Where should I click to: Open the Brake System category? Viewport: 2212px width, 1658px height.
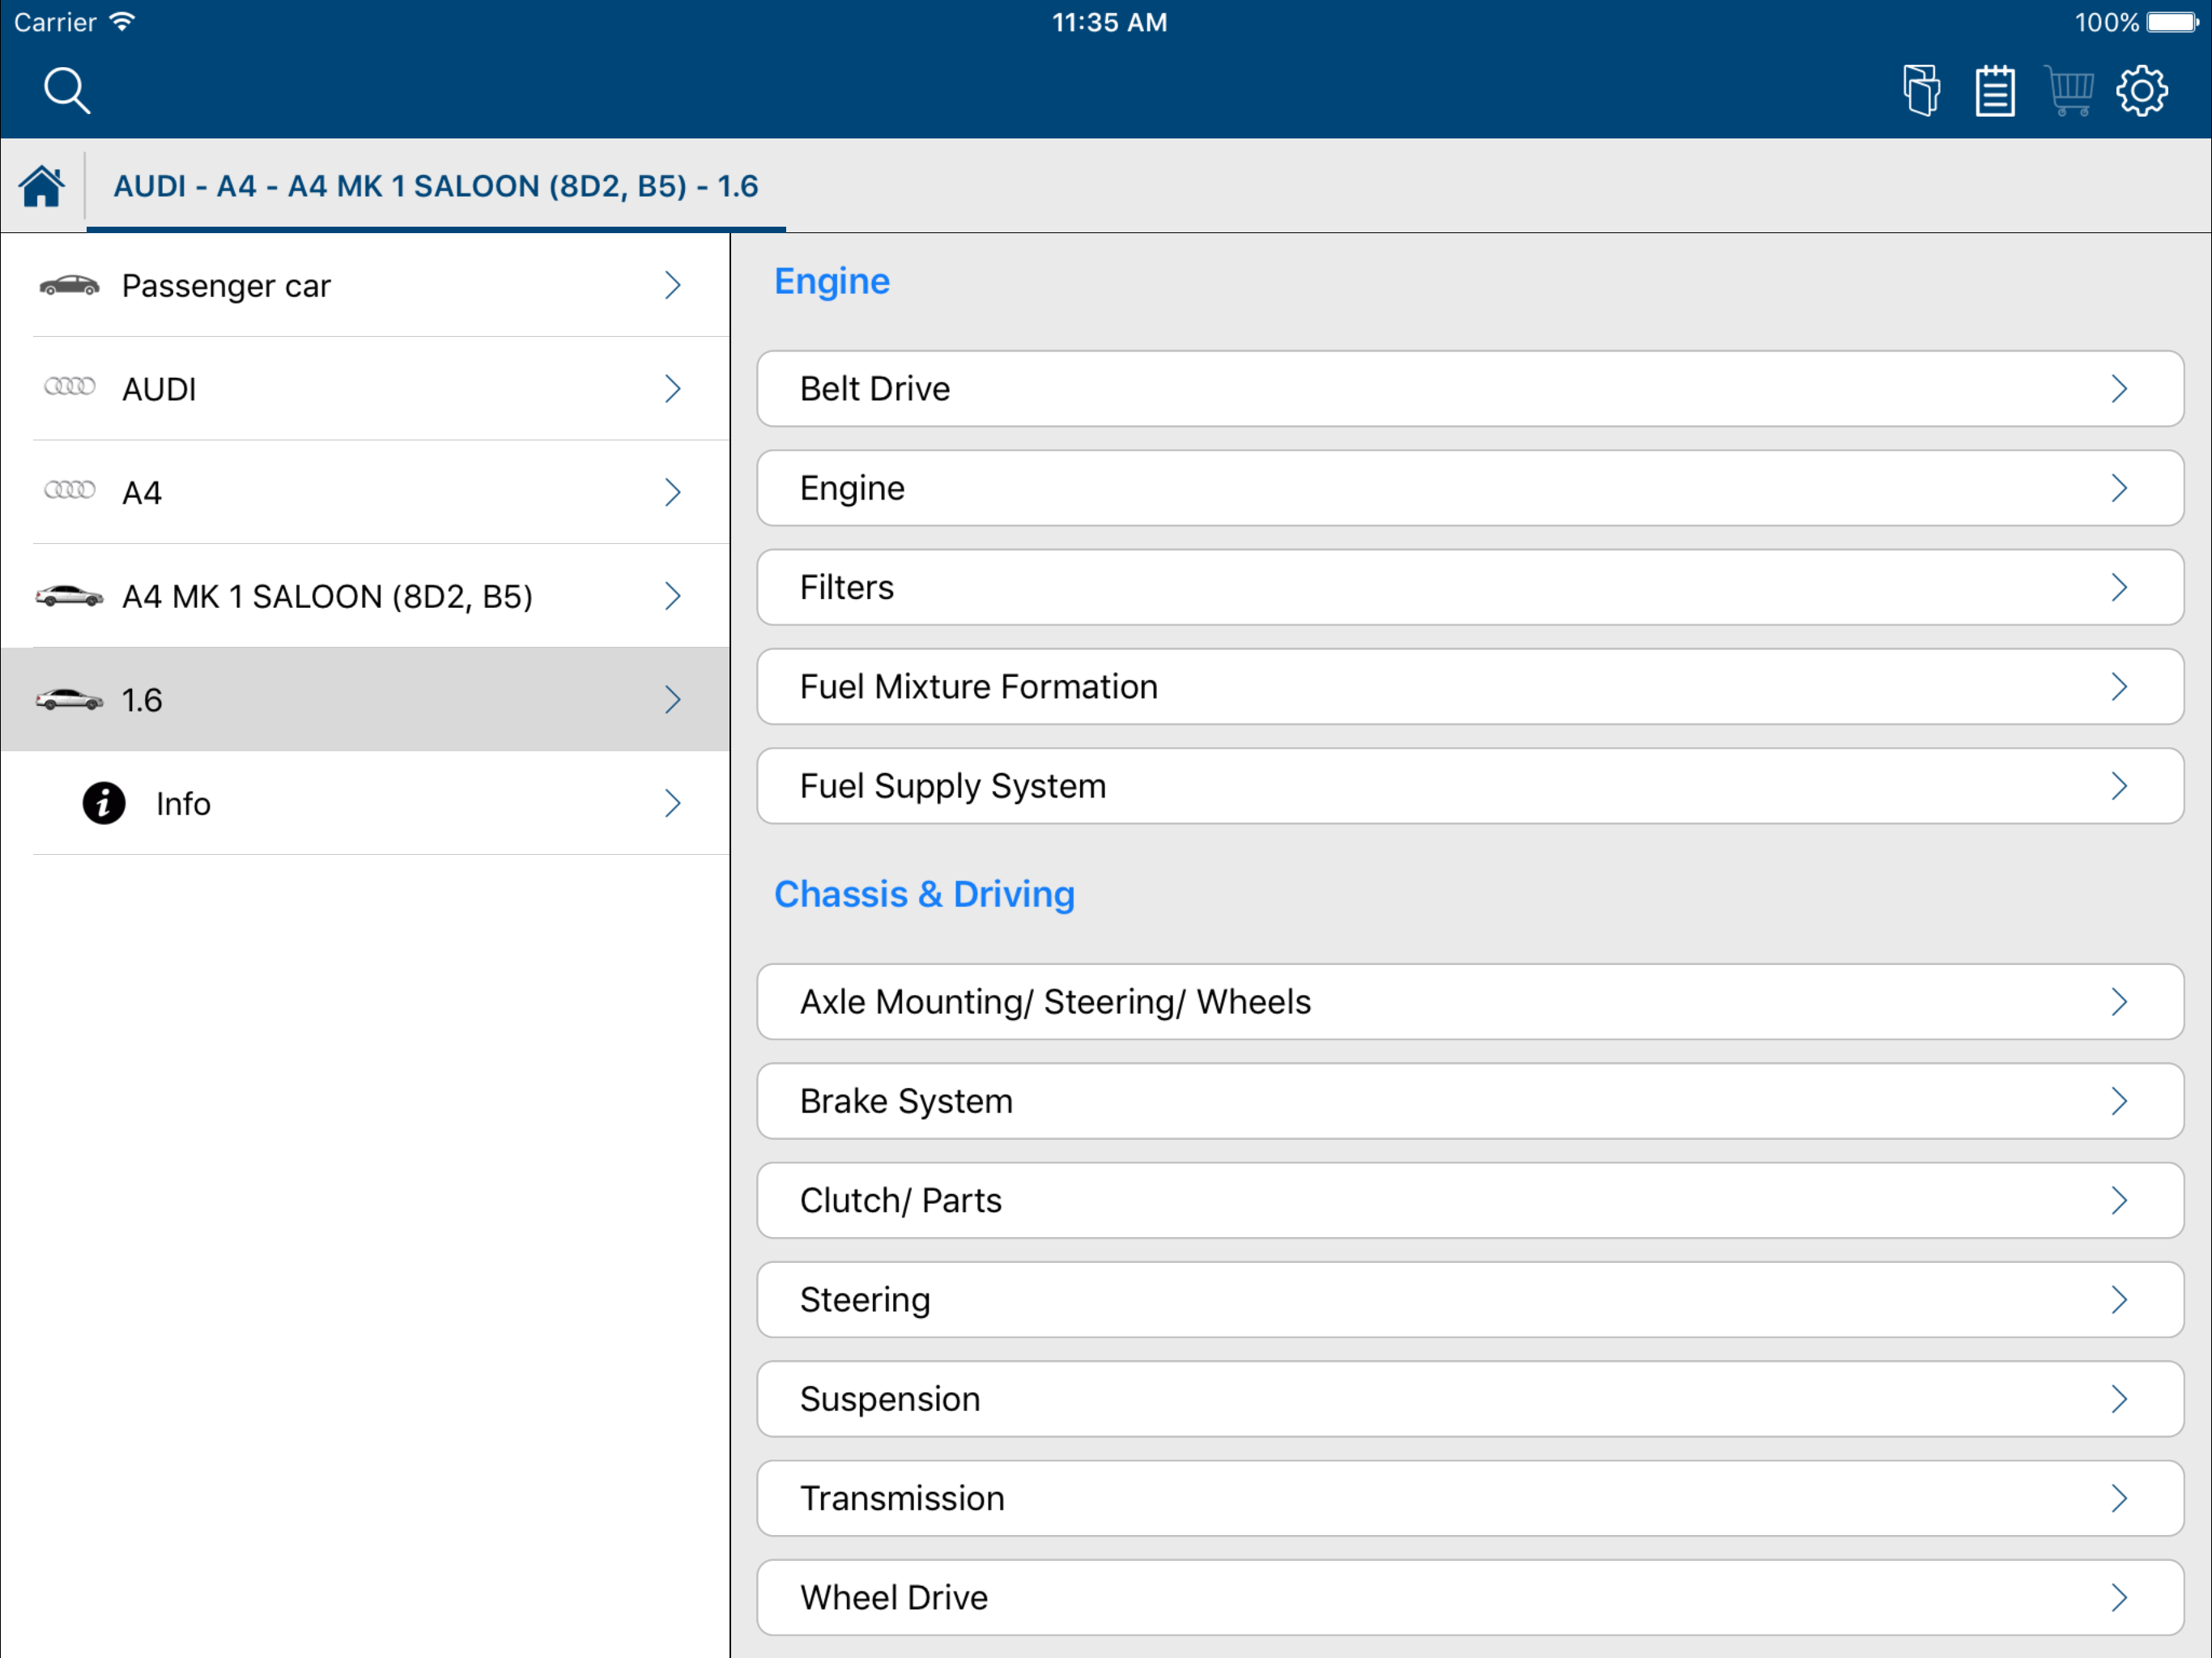pyautogui.click(x=1470, y=1101)
